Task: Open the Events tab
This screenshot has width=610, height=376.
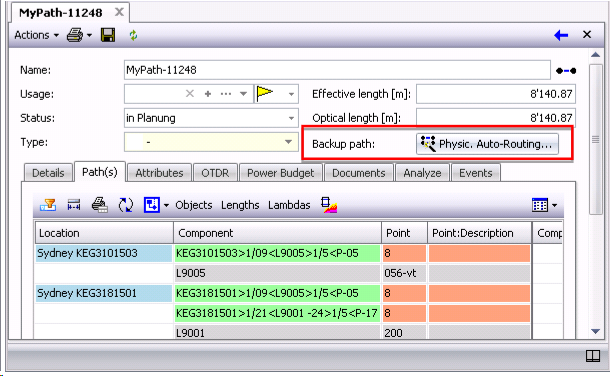Action: (475, 173)
